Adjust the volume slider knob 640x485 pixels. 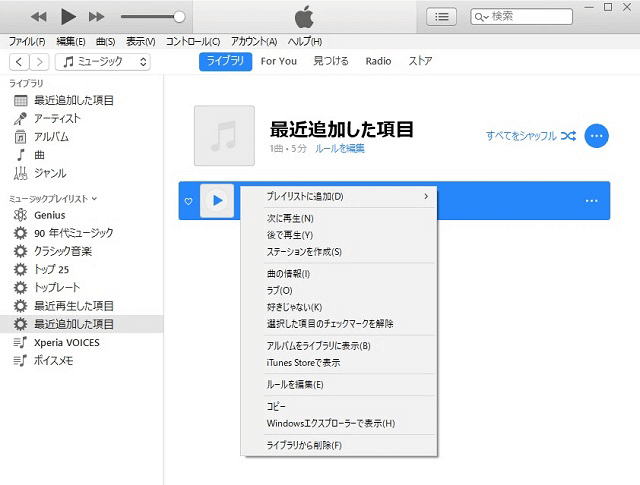point(179,17)
